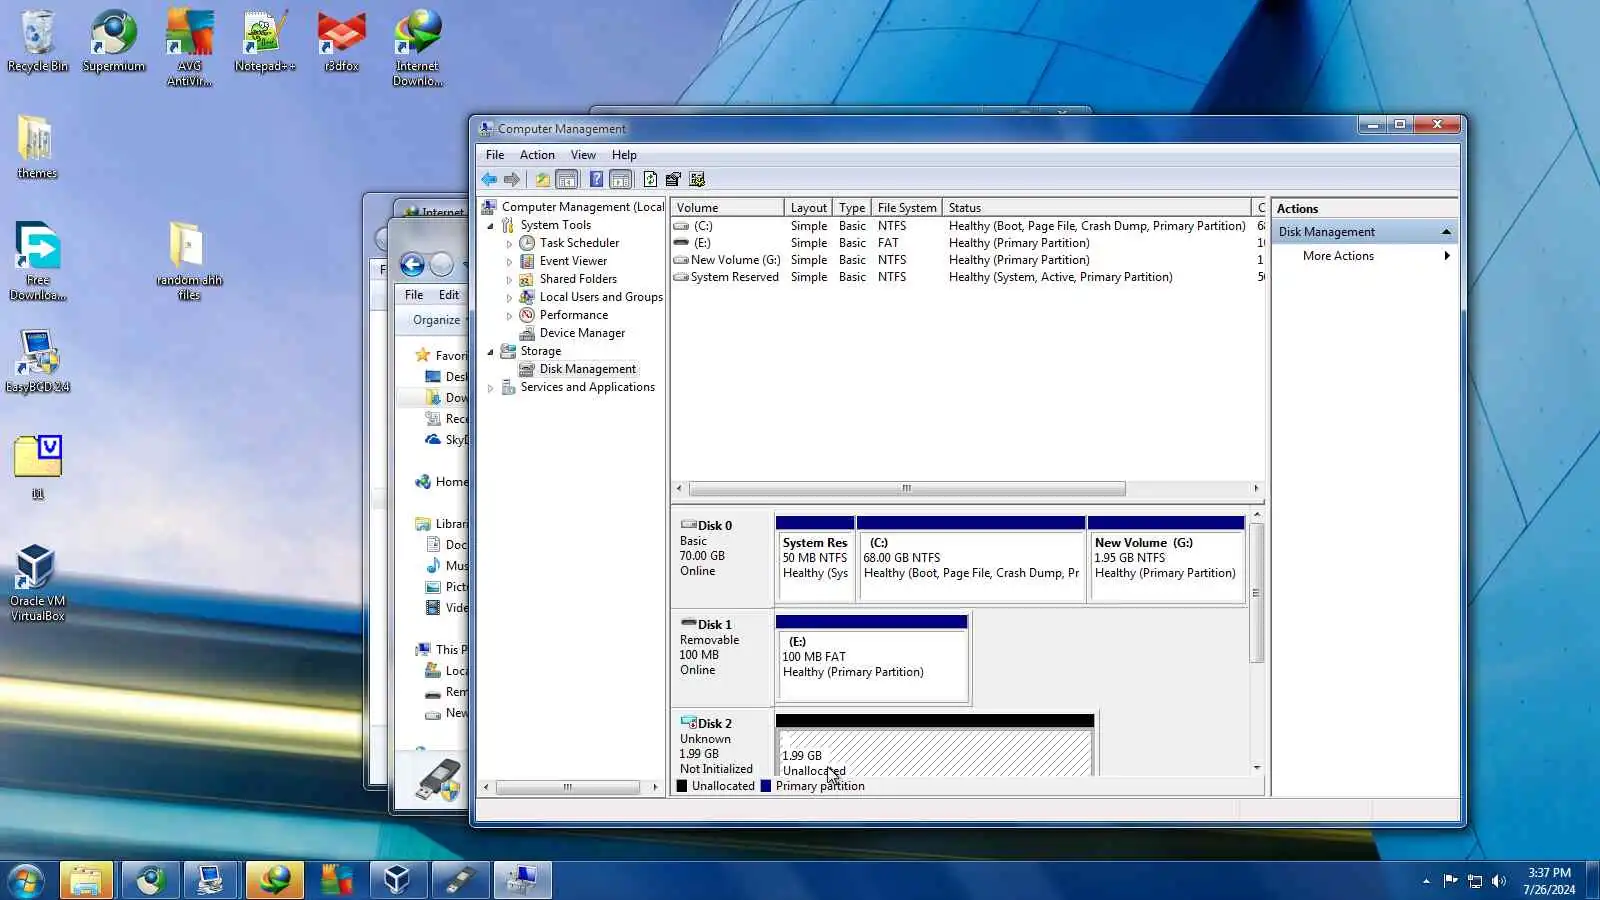
Task: Click the USB drive taskbar button
Action: pos(459,881)
